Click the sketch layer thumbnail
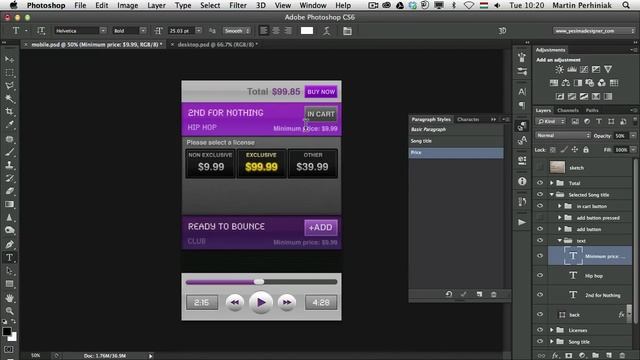This screenshot has width=640, height=360. [x=557, y=167]
